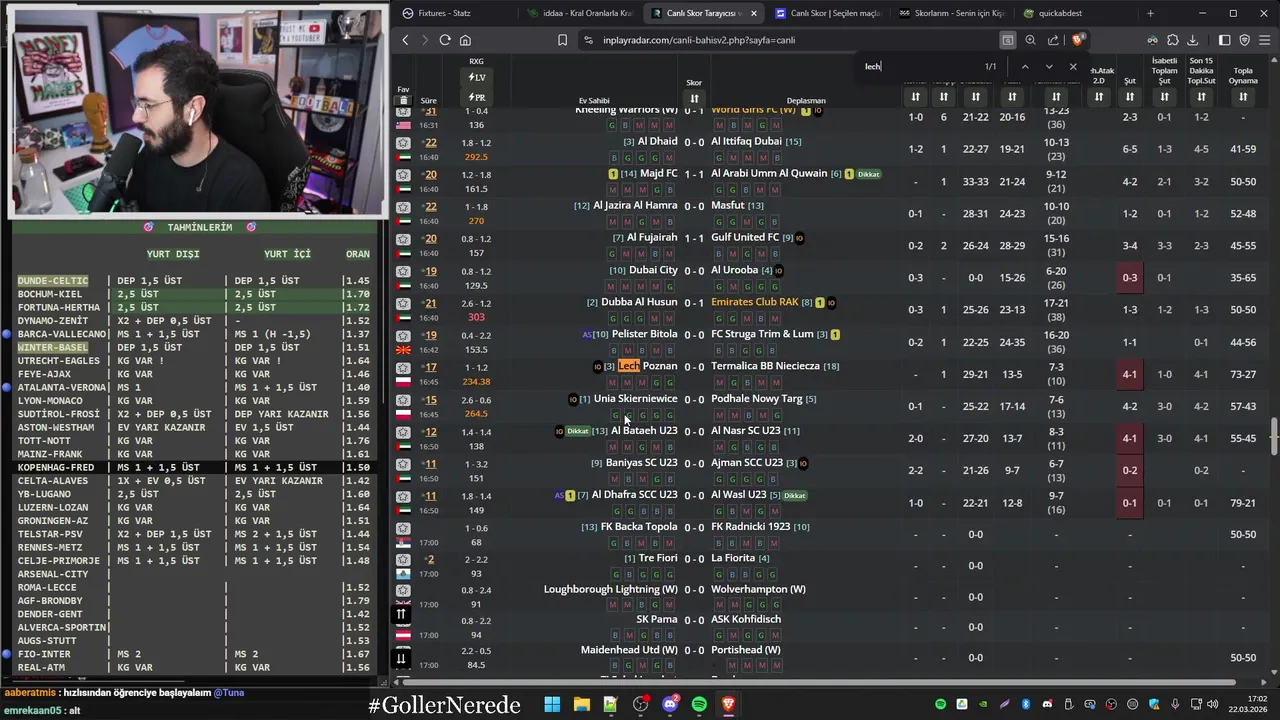
Task: Favorite the Dubai City match star
Action: coord(403,271)
